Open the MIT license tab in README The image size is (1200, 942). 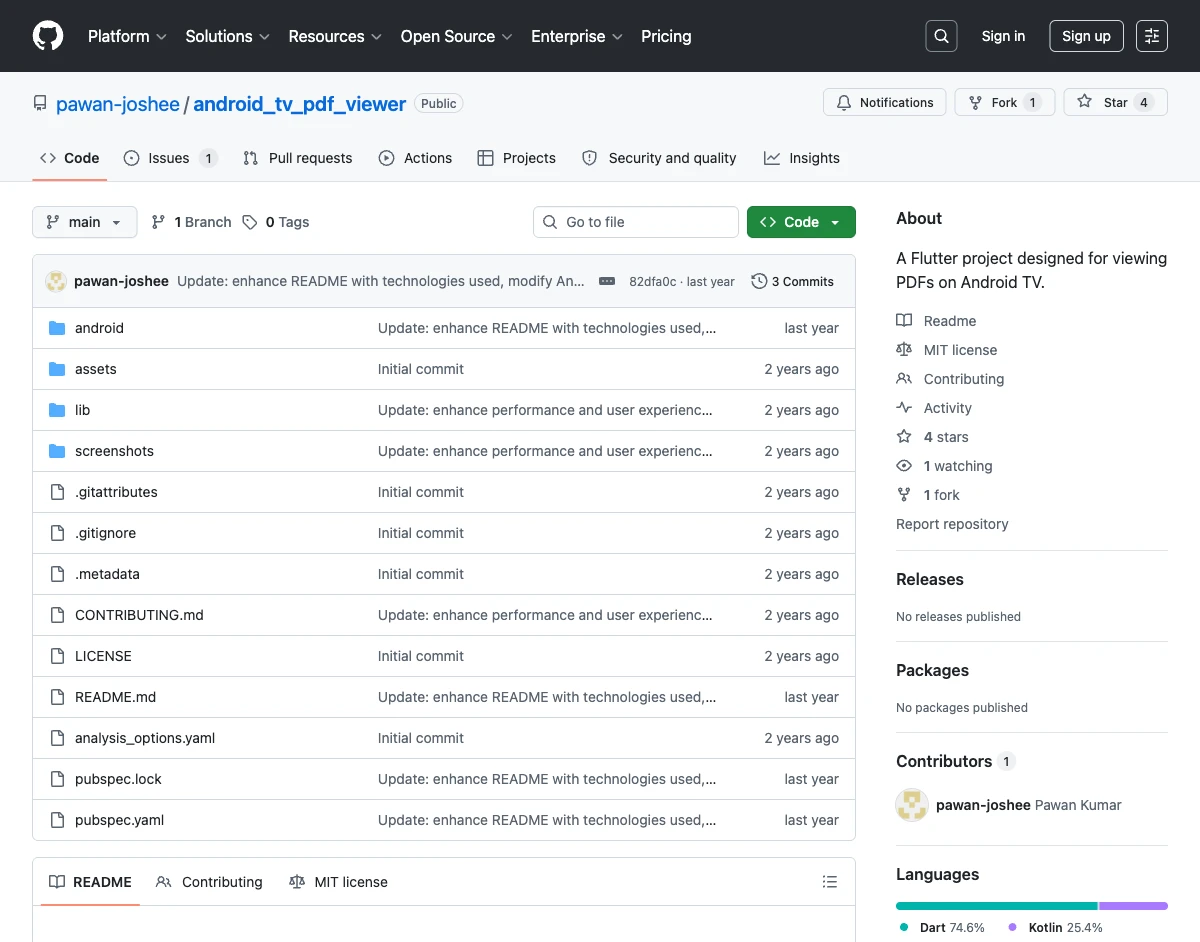338,882
